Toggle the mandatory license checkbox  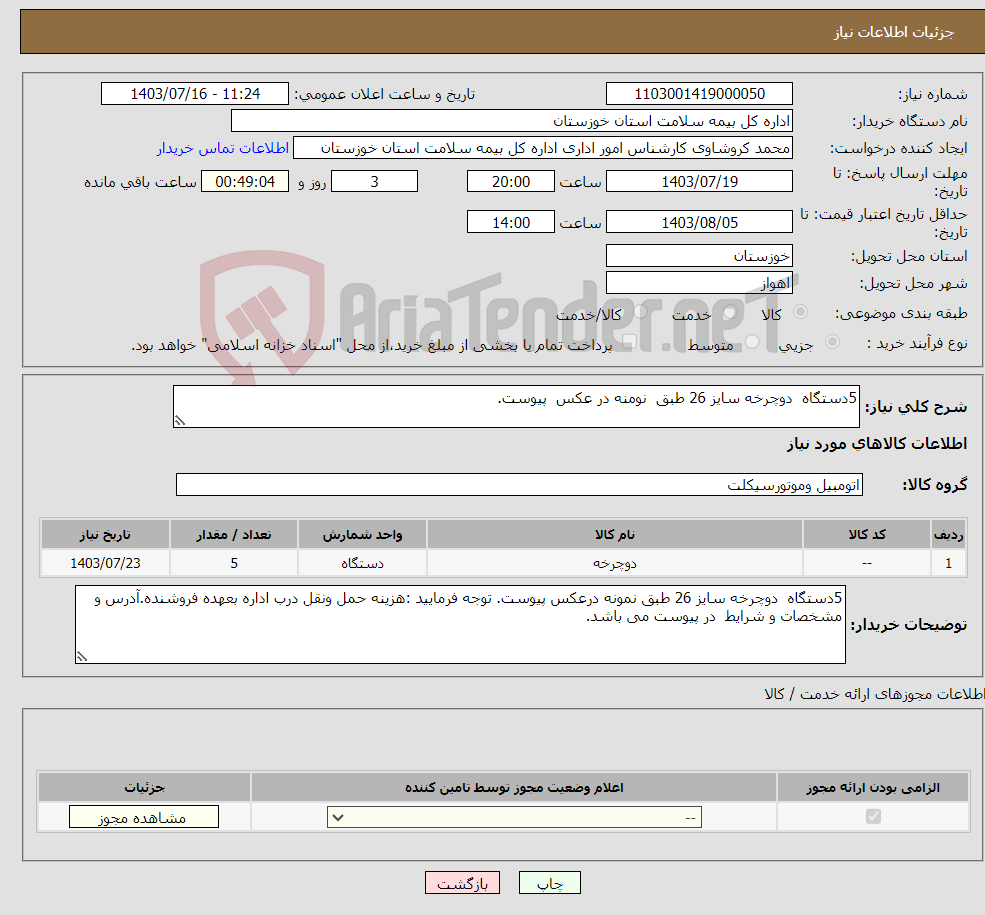tap(873, 816)
